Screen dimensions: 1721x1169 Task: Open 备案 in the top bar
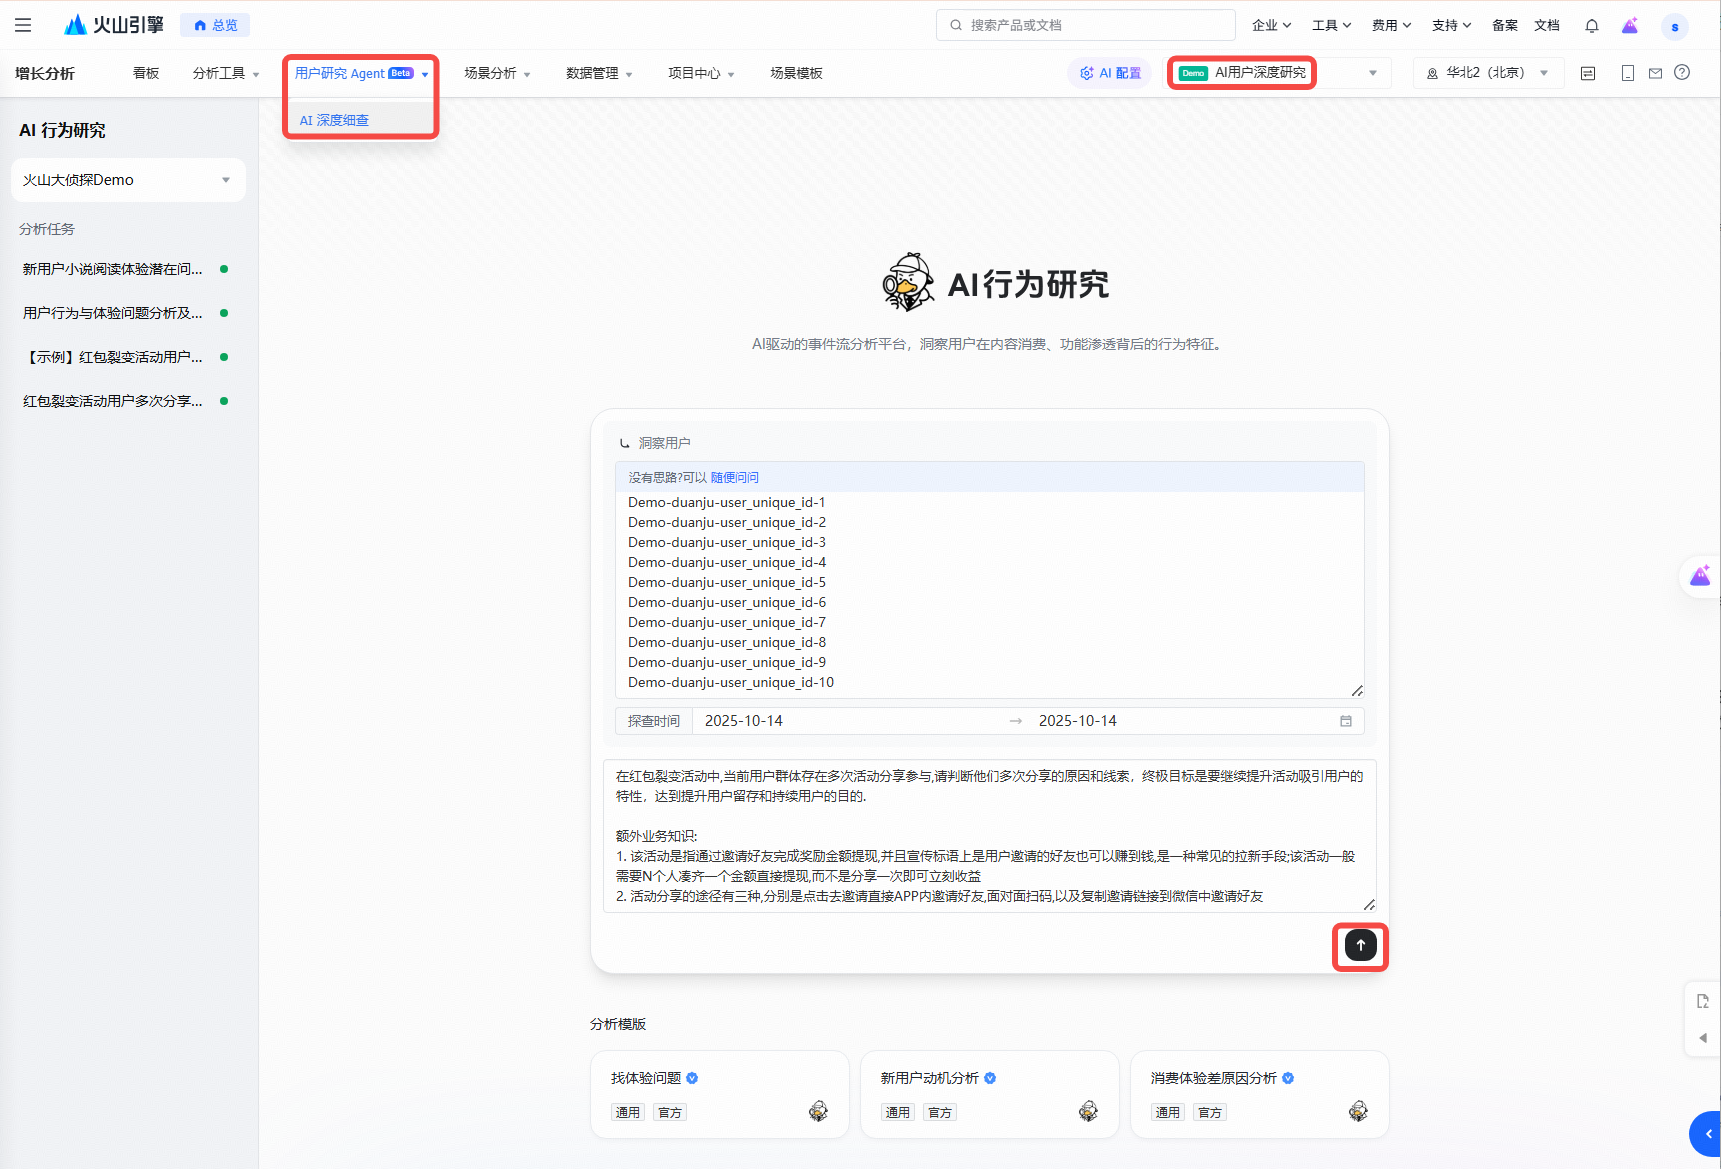click(x=1504, y=25)
